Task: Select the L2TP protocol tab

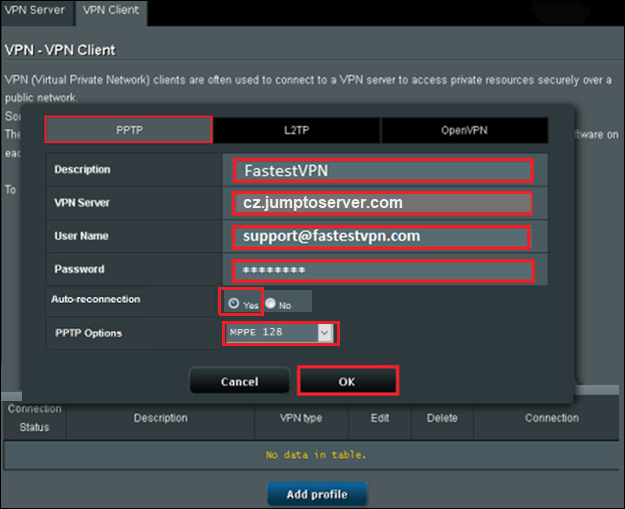Action: (297, 130)
